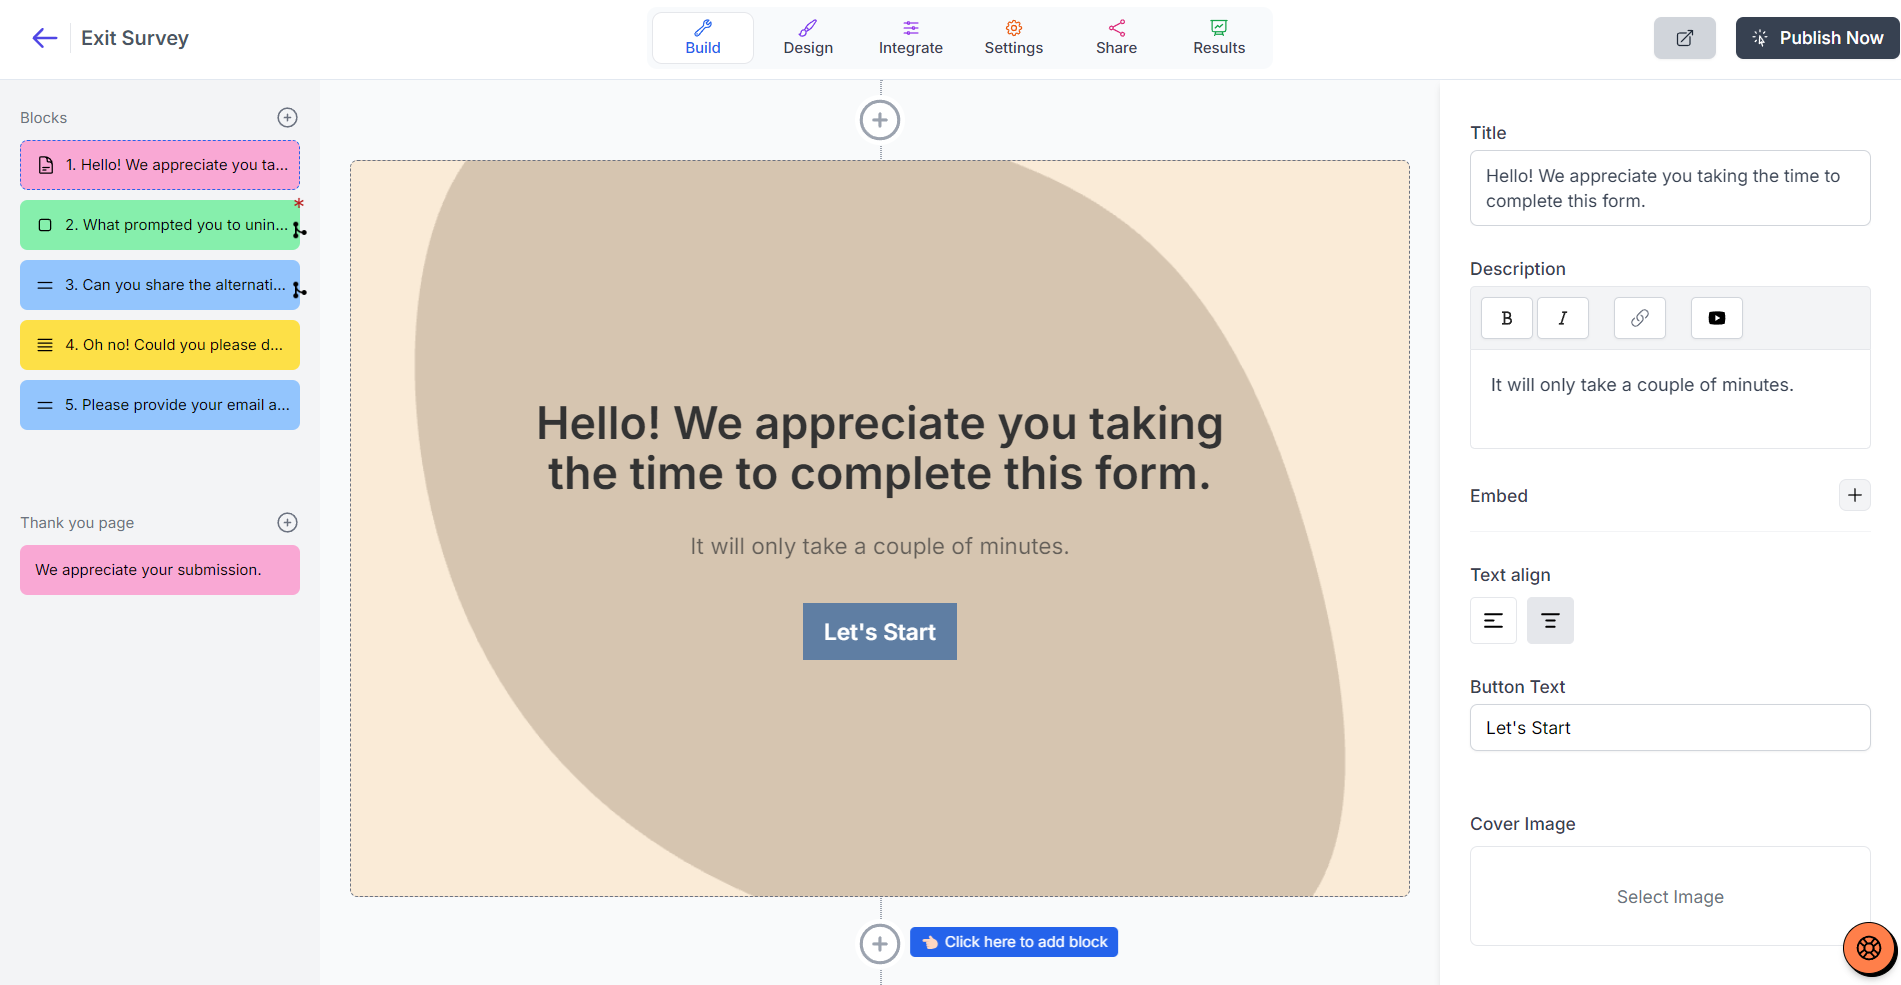Select the insert link icon
Viewport: 1901px width, 985px height.
1639,318
